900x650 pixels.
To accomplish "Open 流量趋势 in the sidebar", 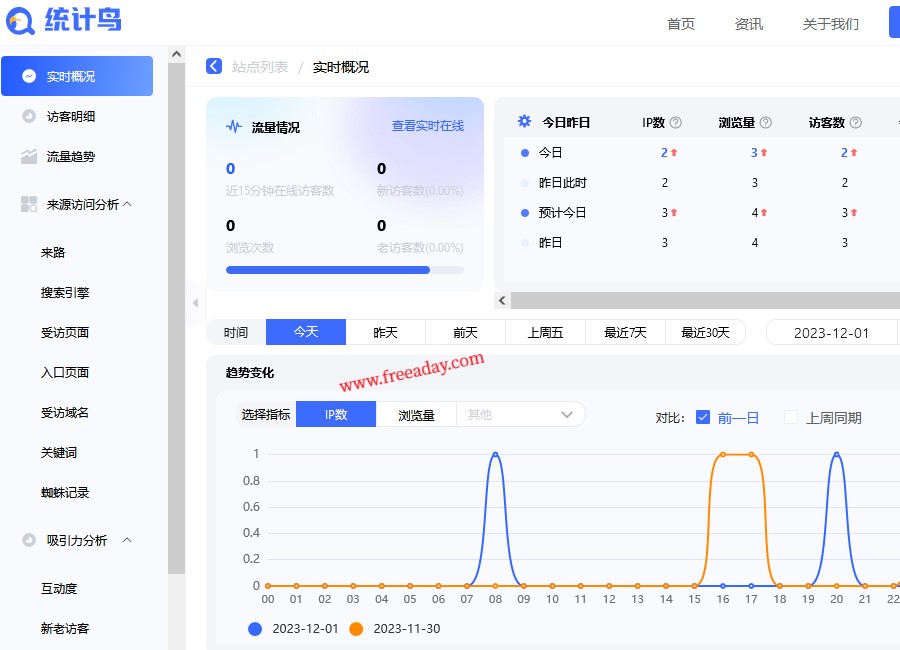I will 71,156.
